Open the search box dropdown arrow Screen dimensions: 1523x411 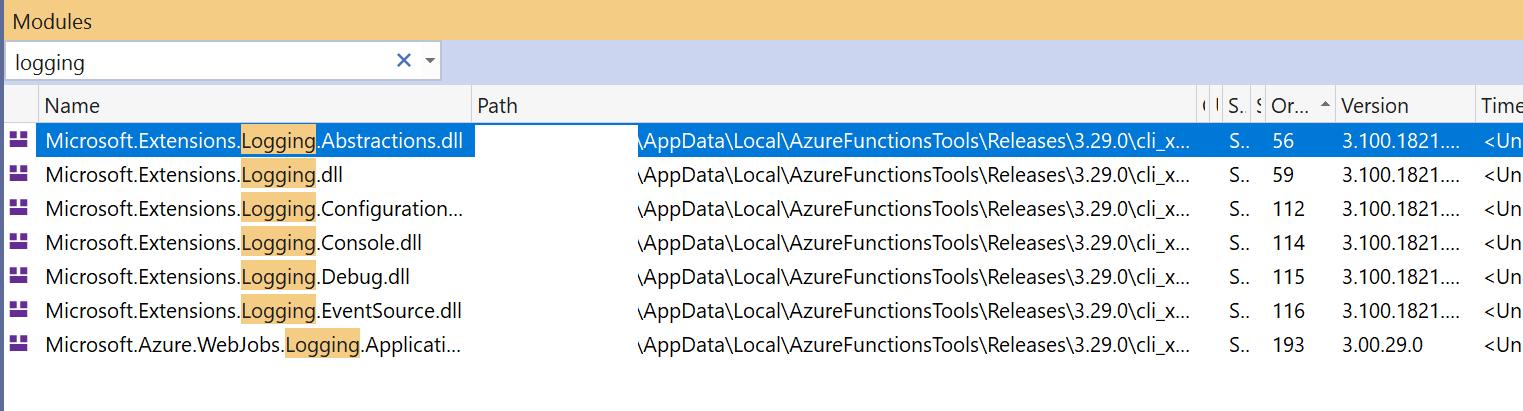click(430, 61)
